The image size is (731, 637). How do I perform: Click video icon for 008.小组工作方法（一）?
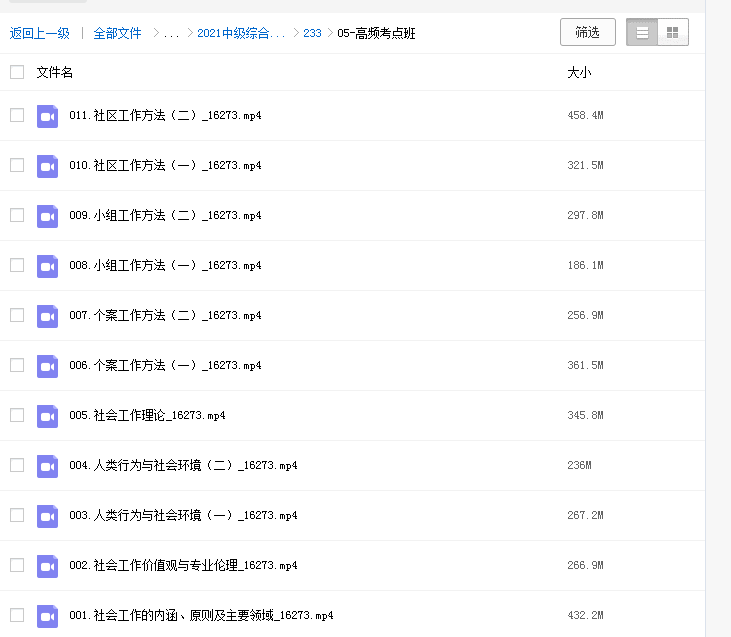click(48, 266)
